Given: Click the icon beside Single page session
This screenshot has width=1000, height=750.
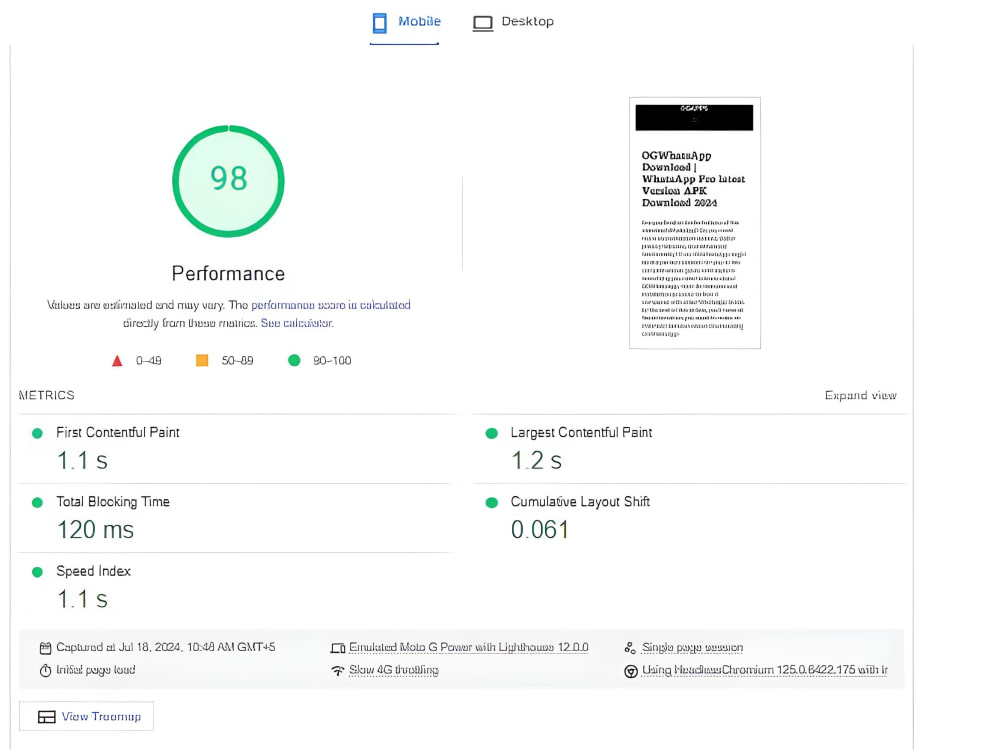Looking at the screenshot, I should click(630, 649).
